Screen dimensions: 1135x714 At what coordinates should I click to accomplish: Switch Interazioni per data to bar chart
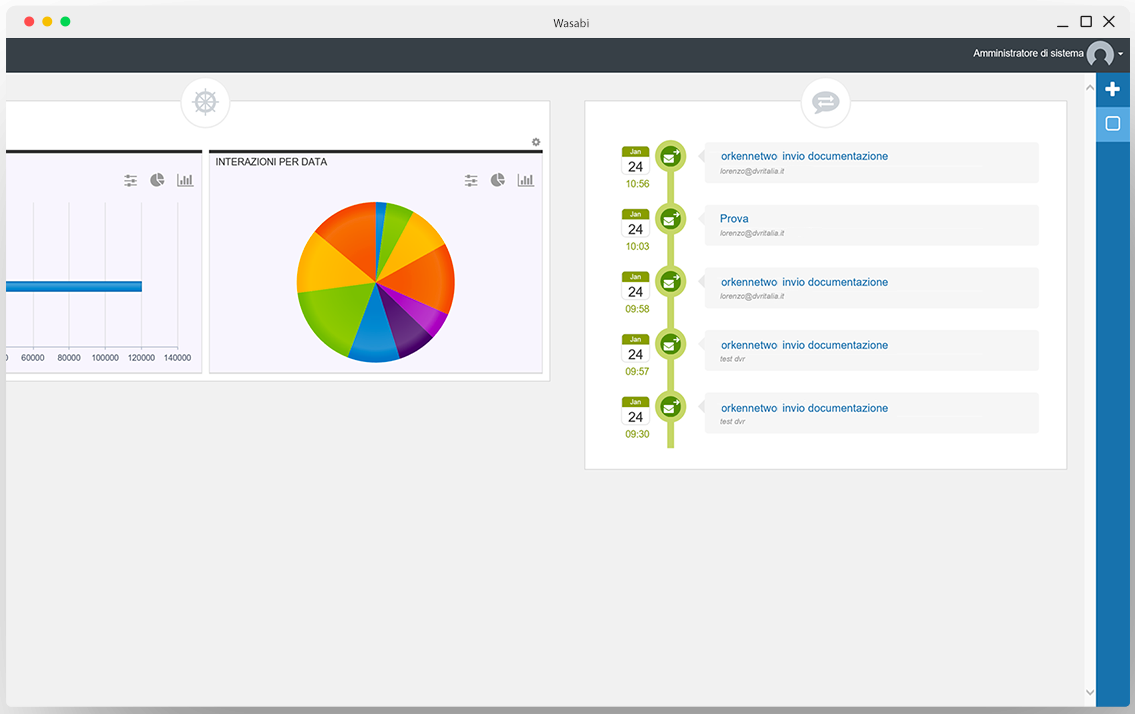coord(526,180)
